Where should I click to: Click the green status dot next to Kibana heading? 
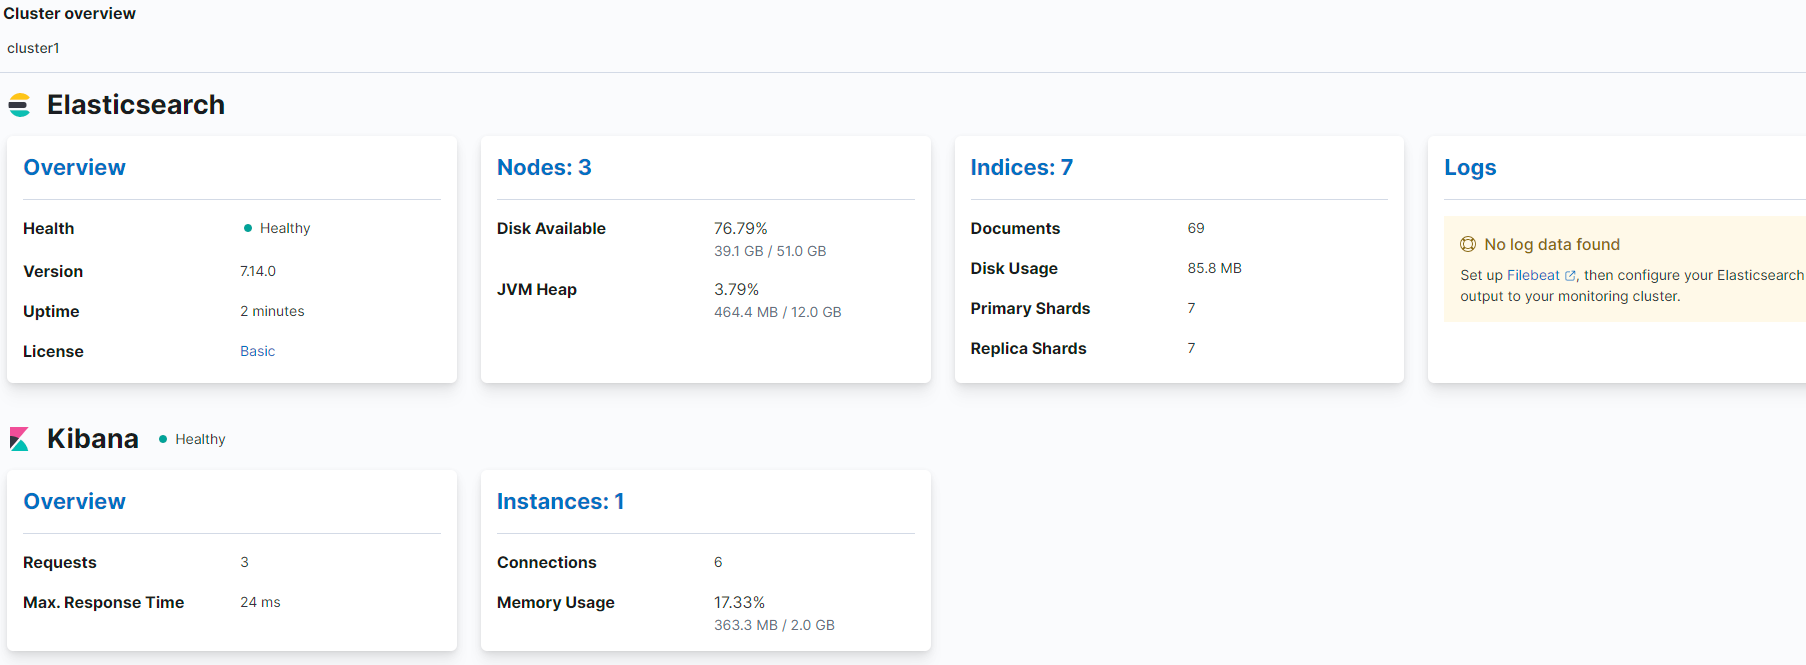[163, 439]
